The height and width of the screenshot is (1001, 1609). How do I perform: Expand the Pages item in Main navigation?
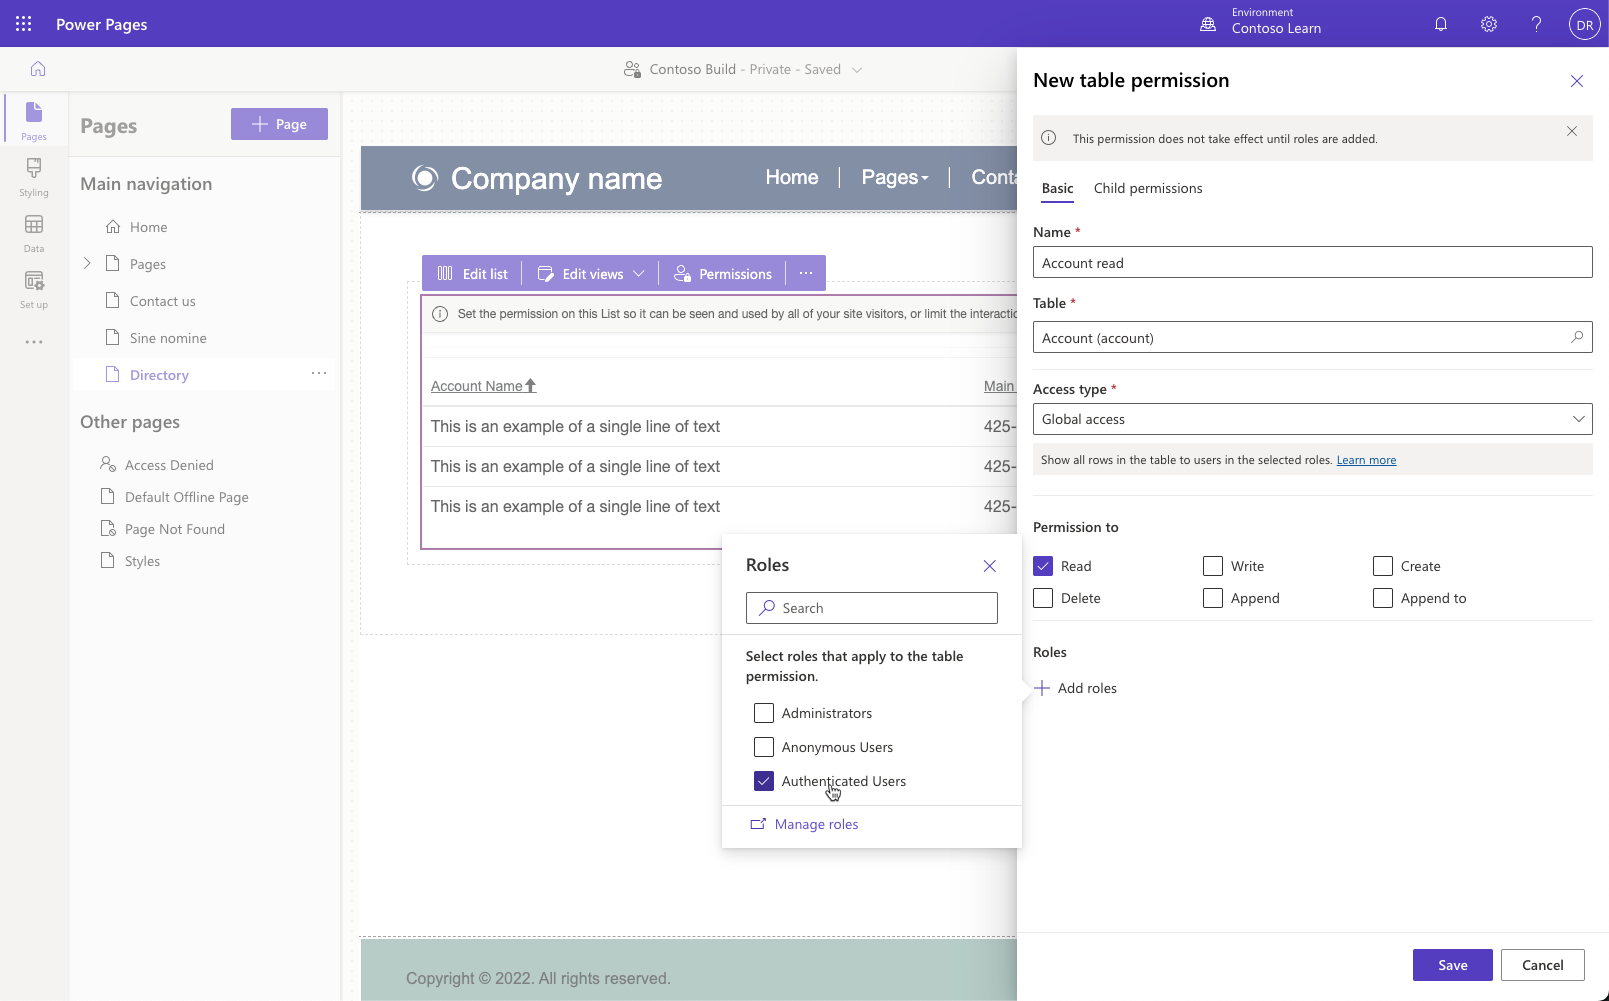tap(87, 263)
